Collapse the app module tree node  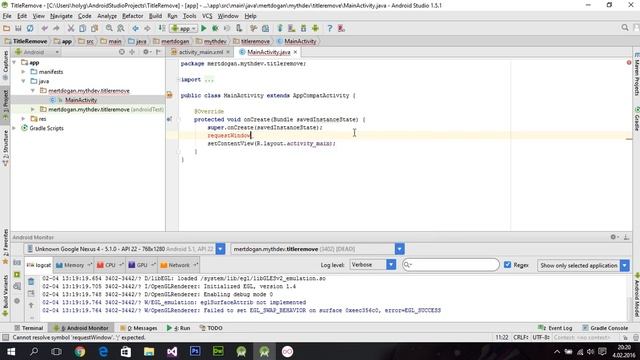click(14, 62)
